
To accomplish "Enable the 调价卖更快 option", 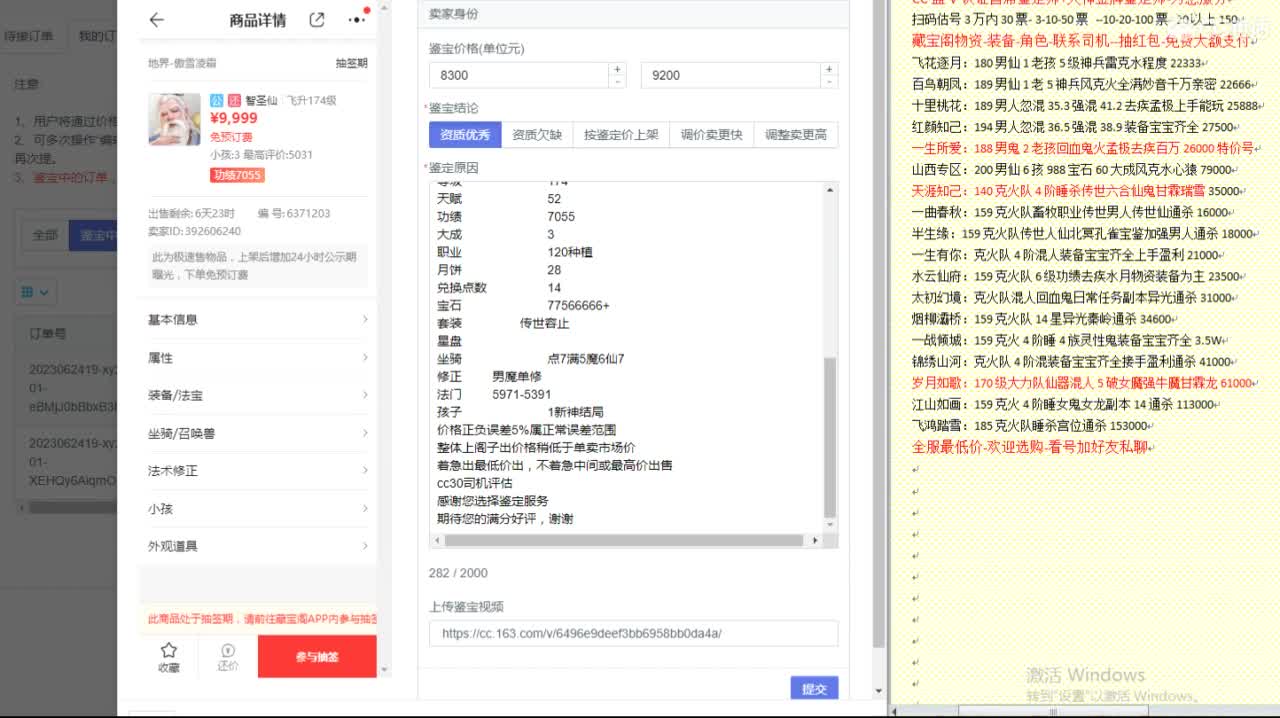I will click(710, 134).
